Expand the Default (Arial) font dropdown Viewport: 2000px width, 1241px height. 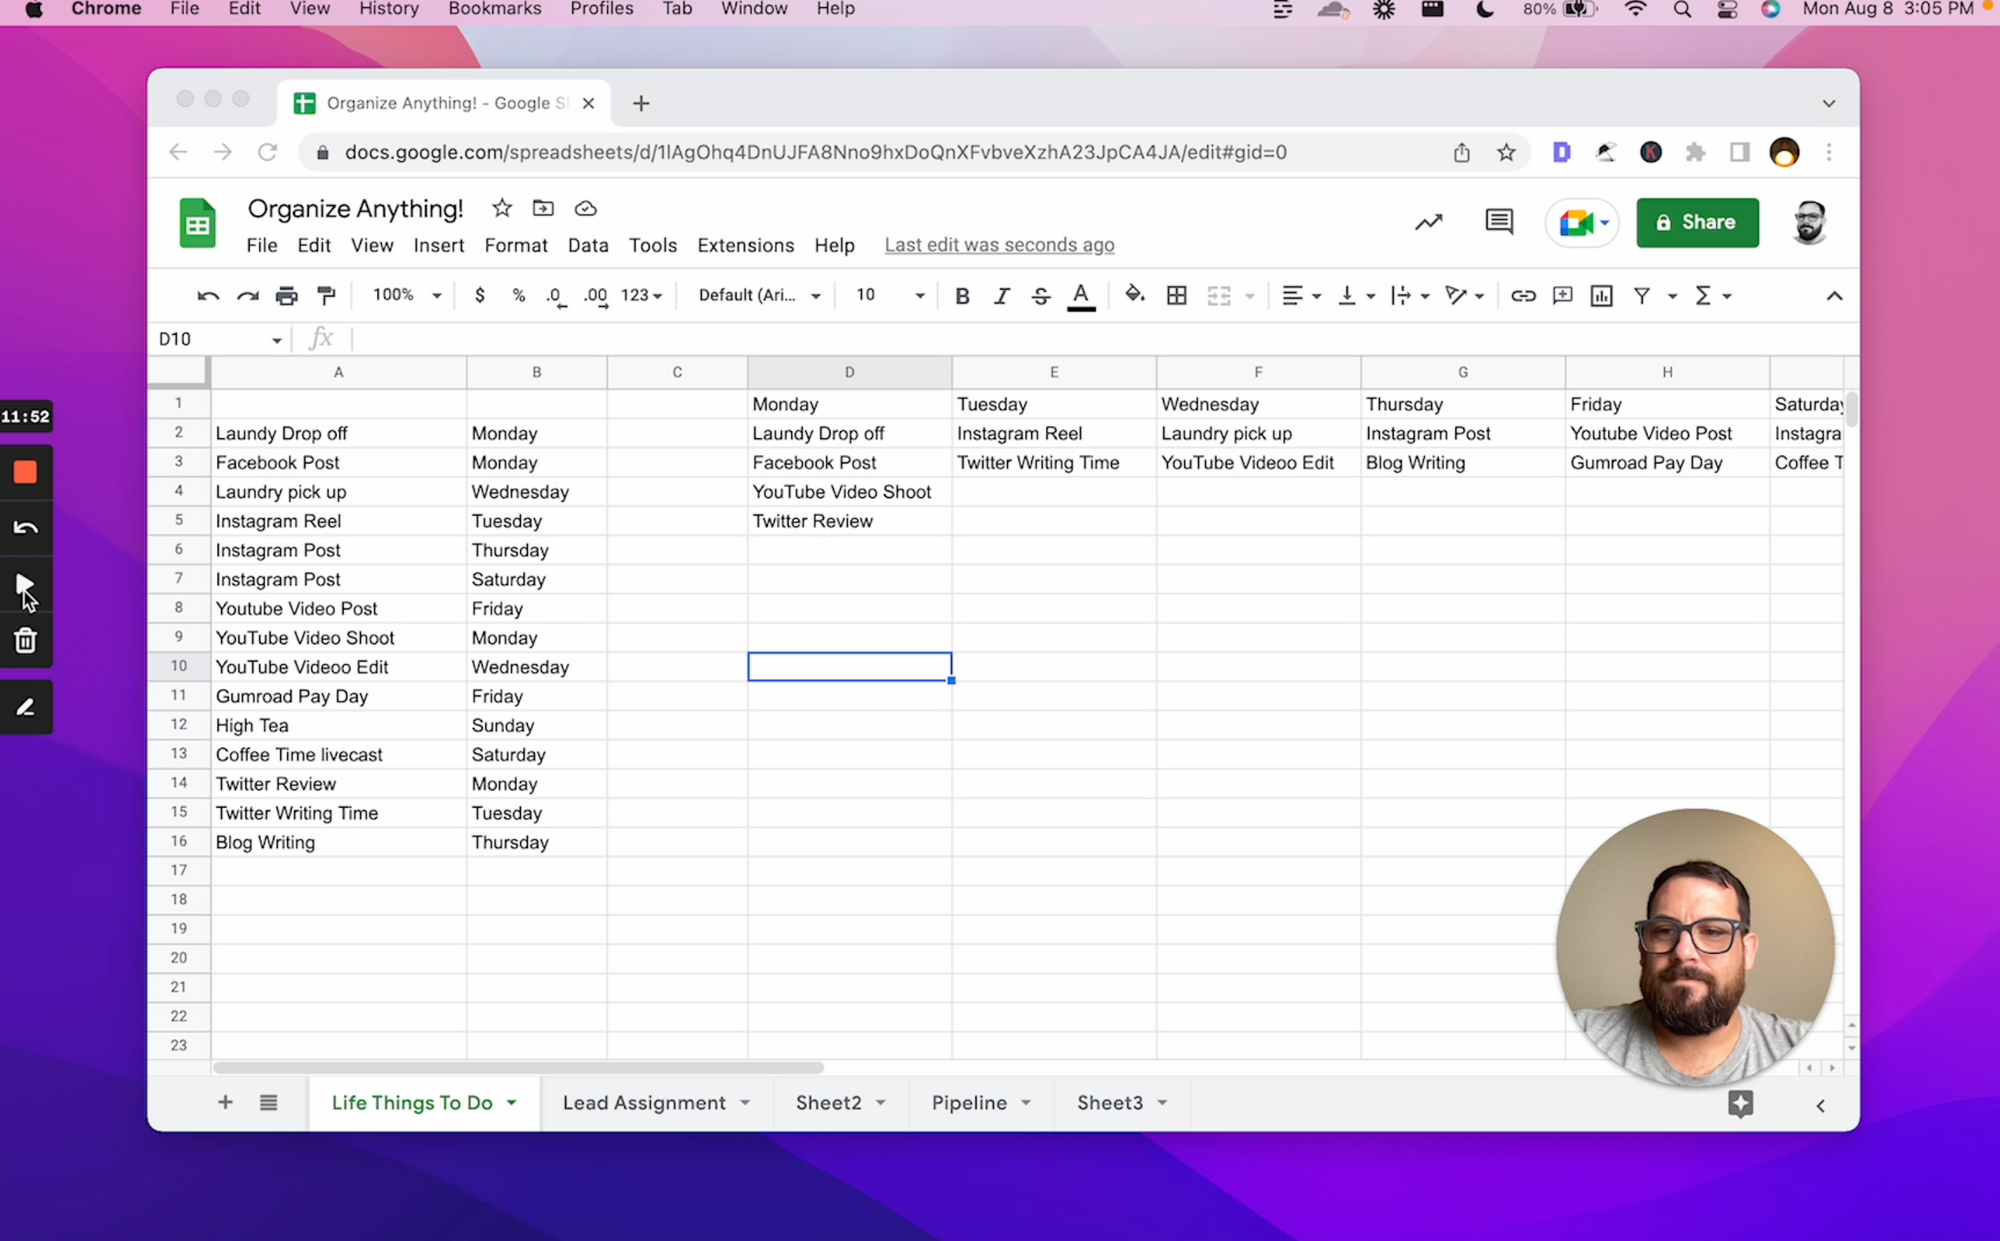tap(759, 295)
